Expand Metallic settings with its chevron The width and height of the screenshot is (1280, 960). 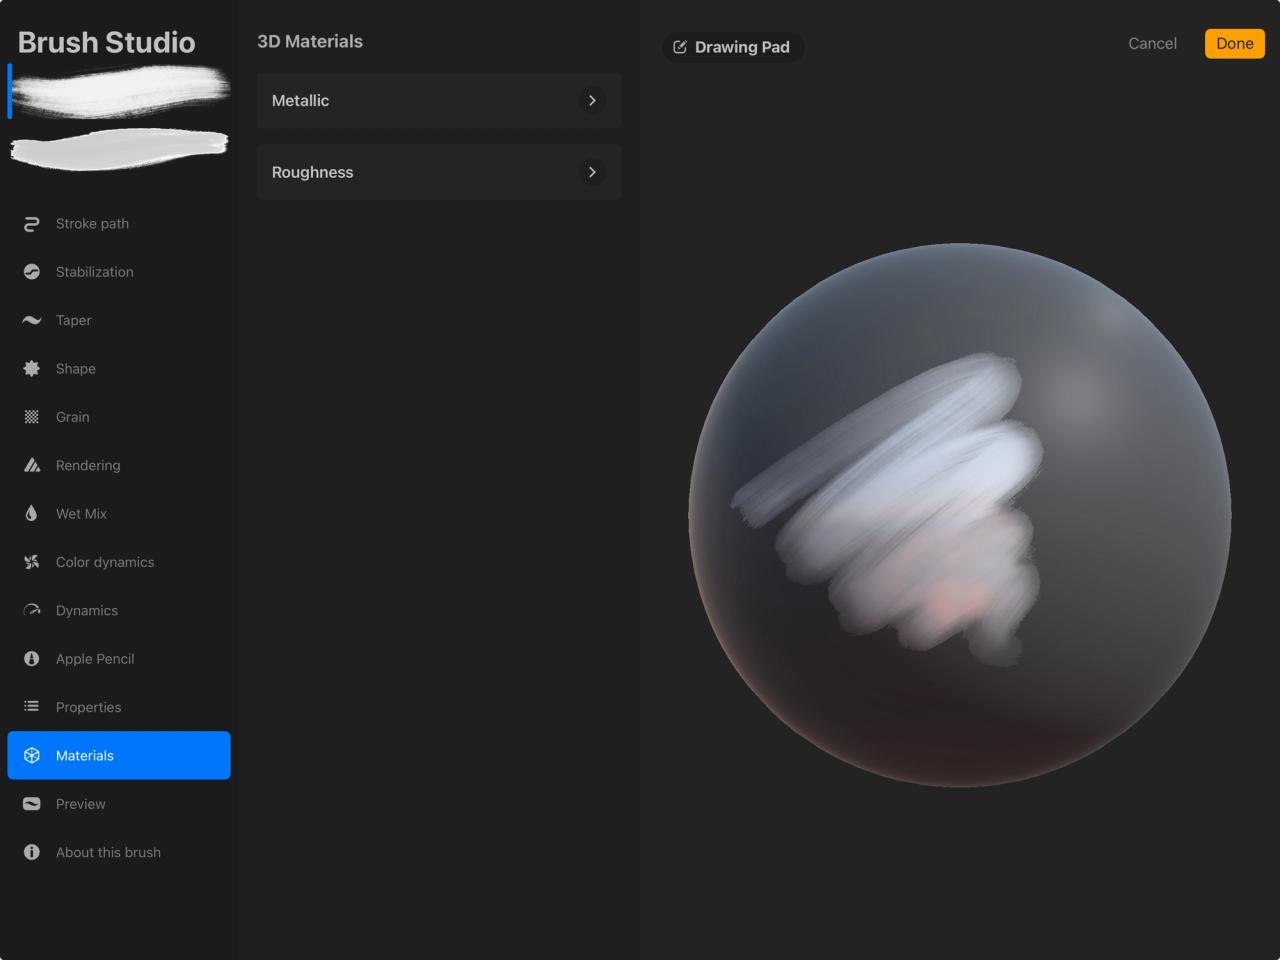[x=592, y=100]
